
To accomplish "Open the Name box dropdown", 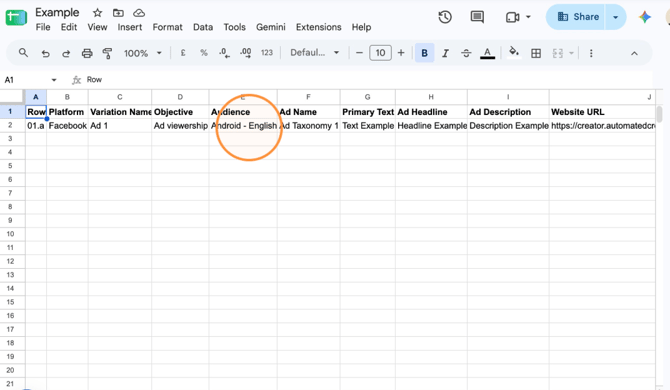I will (x=54, y=80).
